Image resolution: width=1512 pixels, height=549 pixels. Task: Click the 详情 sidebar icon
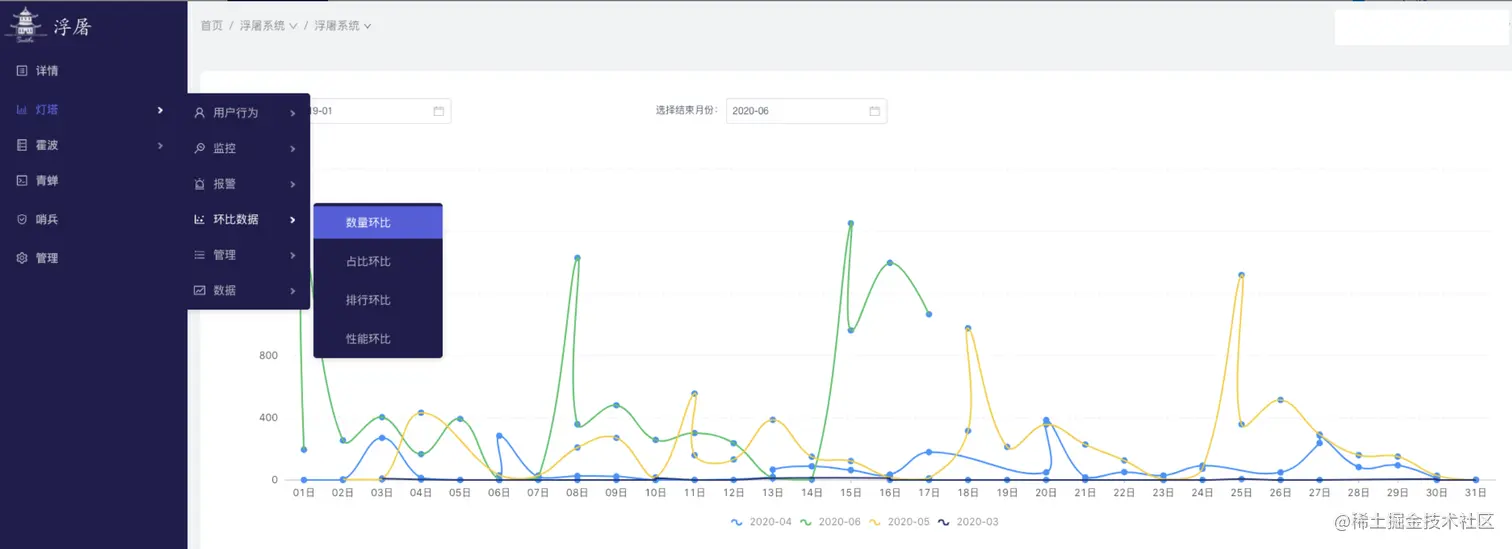(22, 71)
